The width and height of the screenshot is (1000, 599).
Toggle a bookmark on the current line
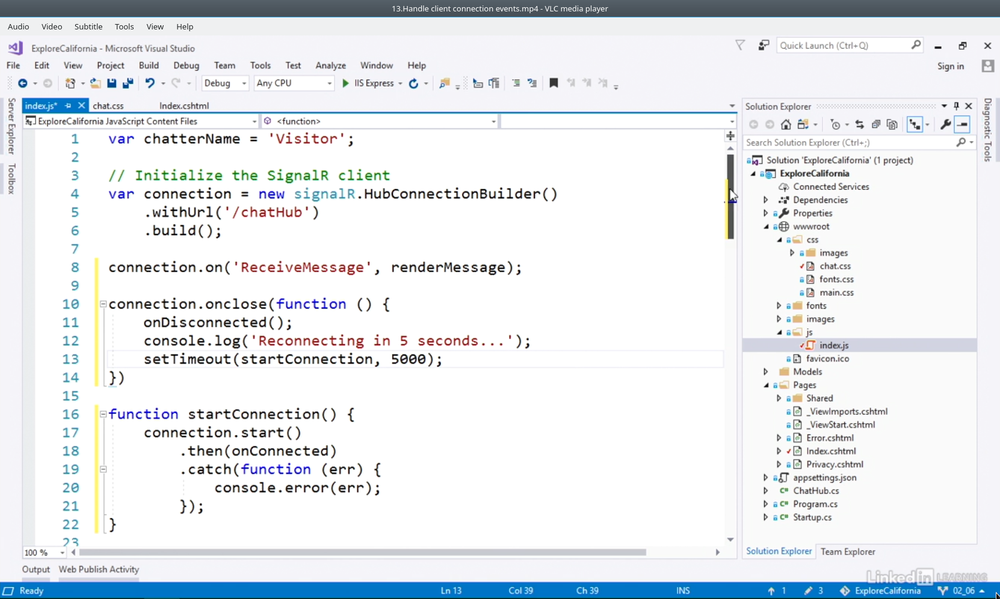point(554,84)
